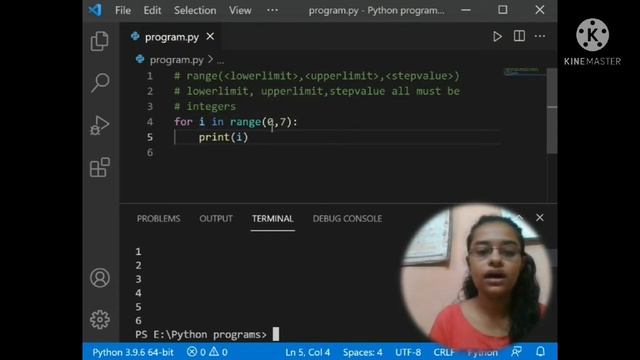Click the VS Code logo icon
This screenshot has width=640, height=360.
point(96,10)
